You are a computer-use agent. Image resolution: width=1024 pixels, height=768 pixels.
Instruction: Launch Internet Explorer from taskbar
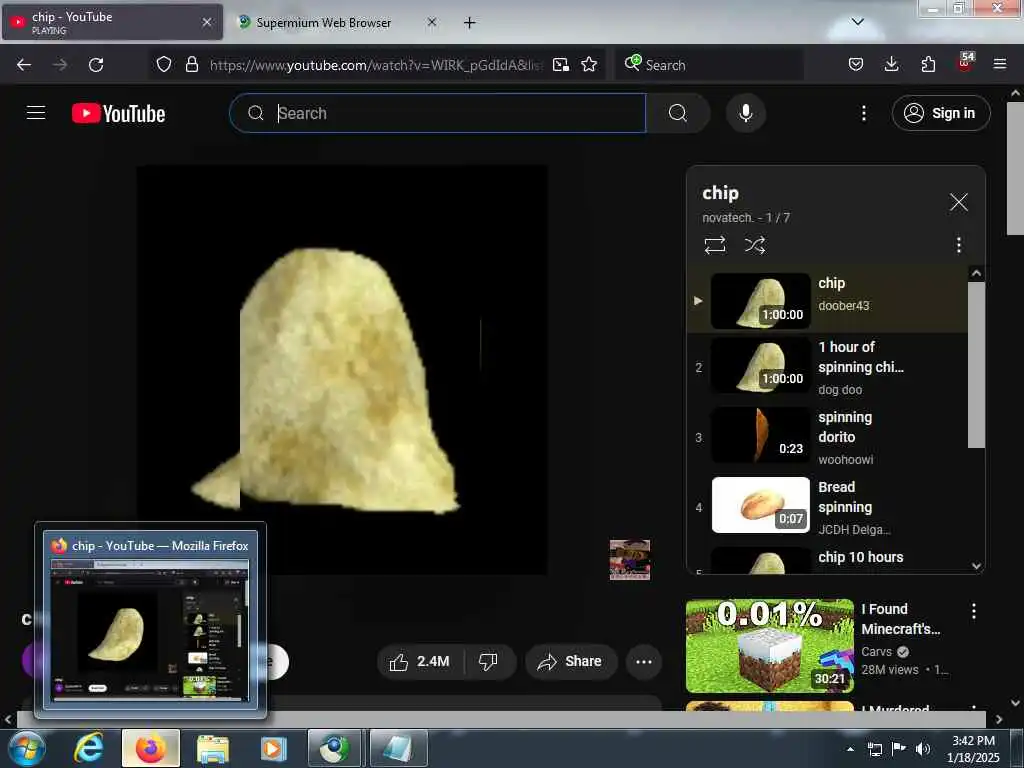click(x=89, y=748)
